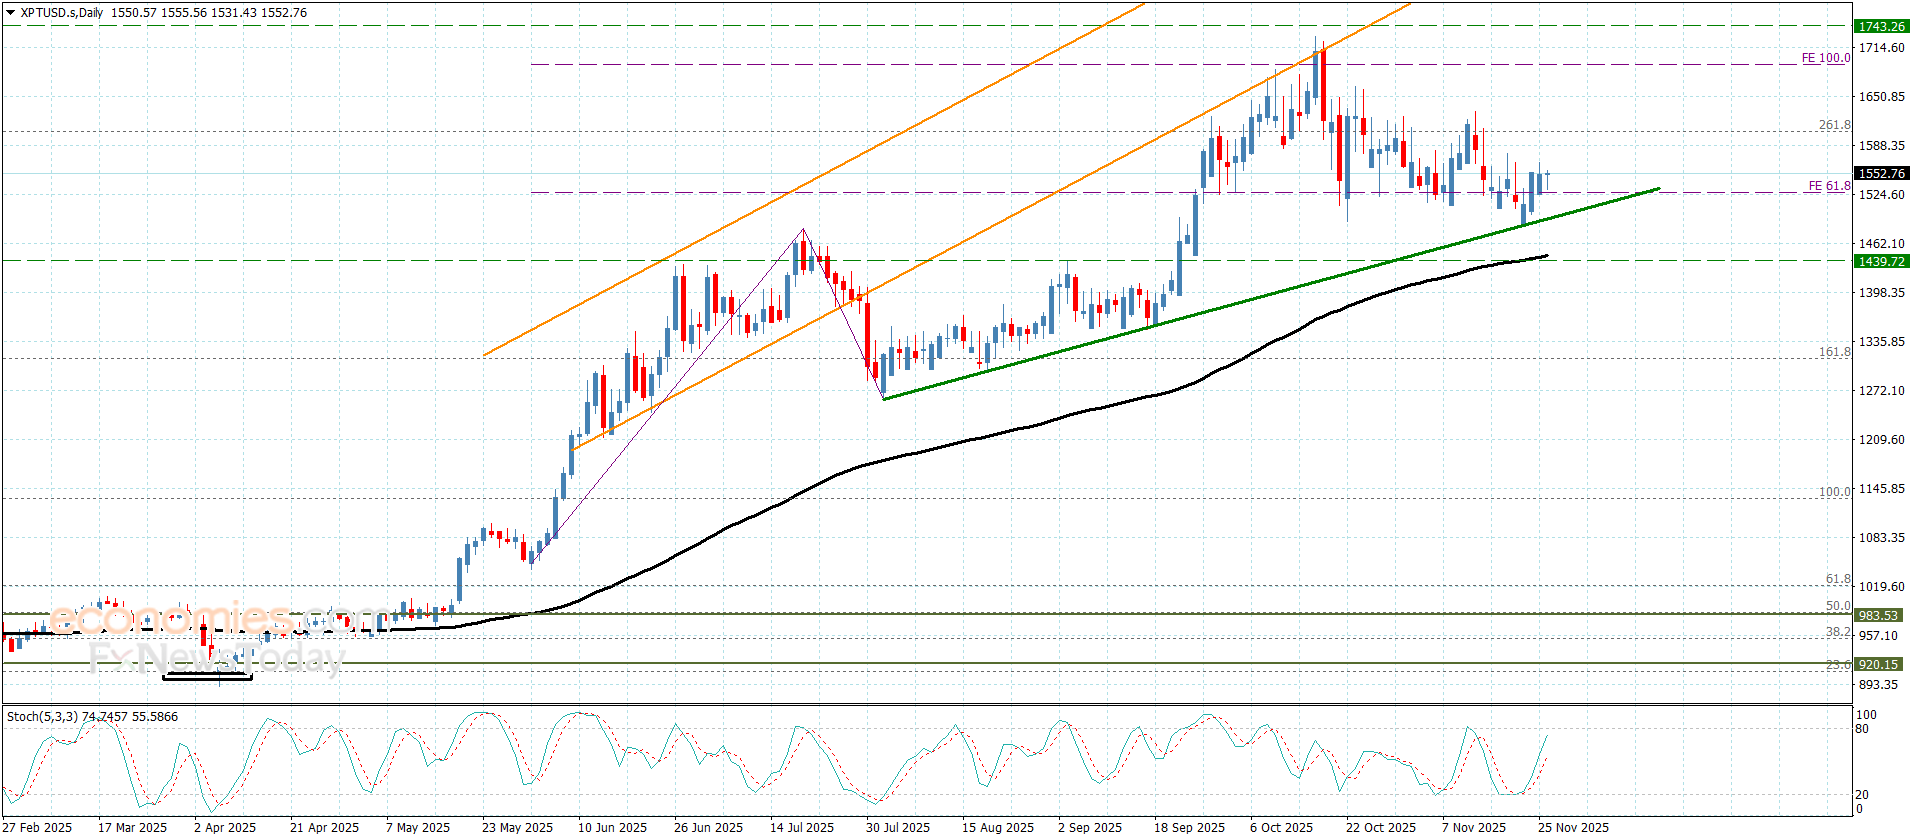Click the FE 100.0 Fibonacci expansion label

[x=1825, y=58]
